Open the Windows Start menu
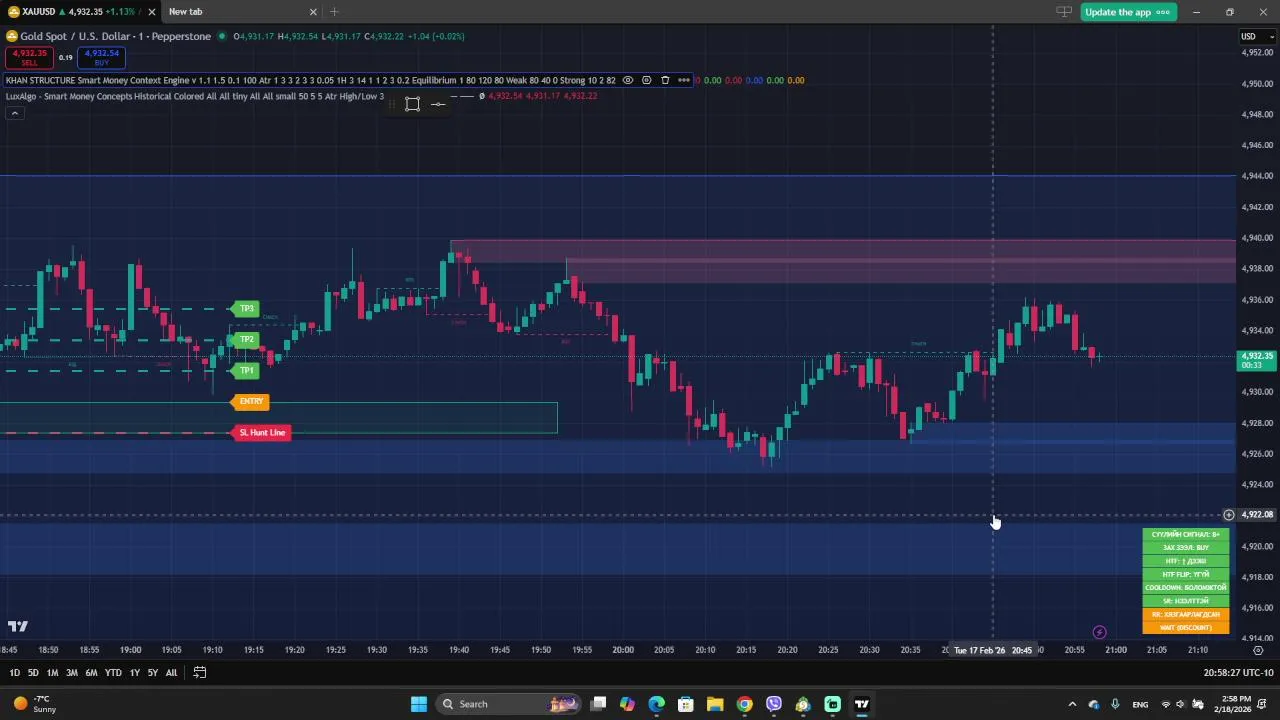The height and width of the screenshot is (720, 1280). [x=418, y=704]
